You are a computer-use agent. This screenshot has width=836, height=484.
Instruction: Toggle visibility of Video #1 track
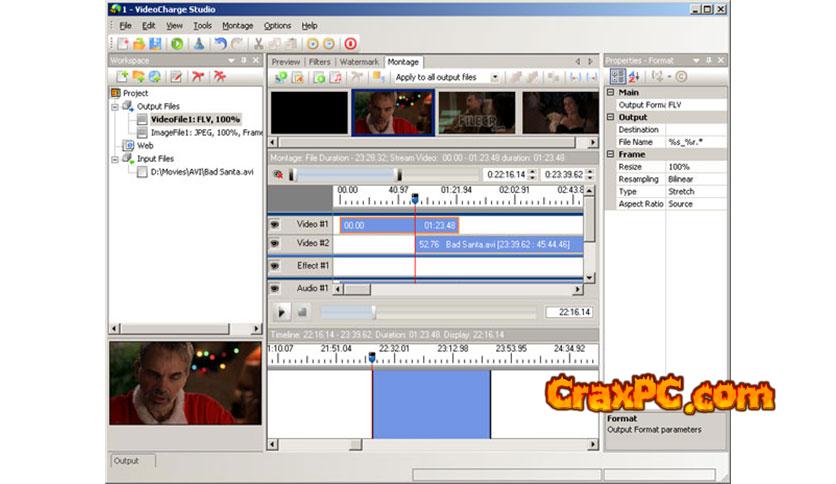tap(275, 225)
